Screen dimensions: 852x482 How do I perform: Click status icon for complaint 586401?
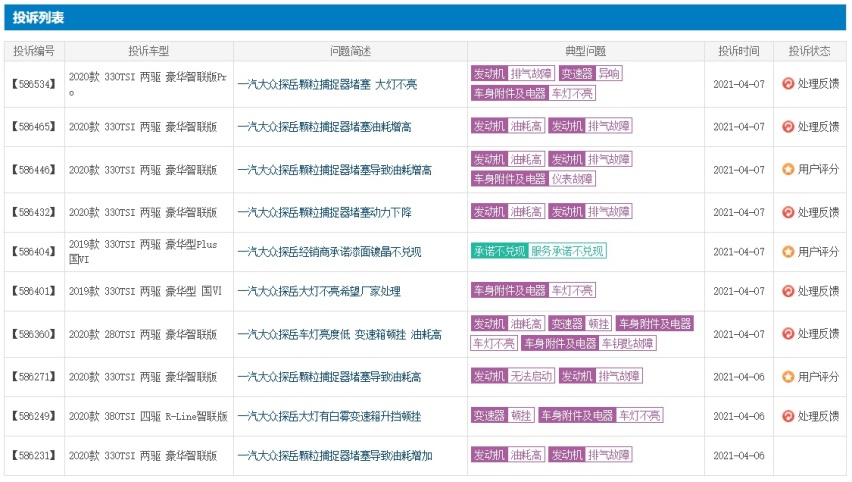click(x=788, y=291)
